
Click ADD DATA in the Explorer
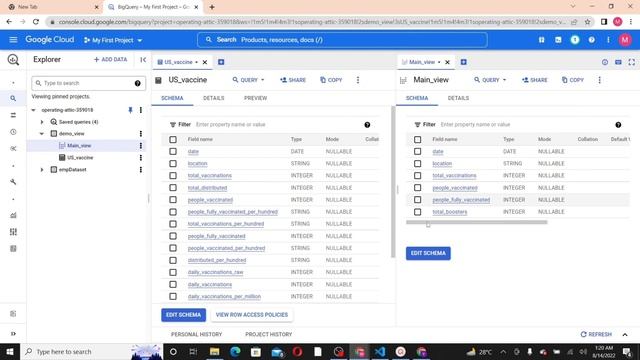tap(111, 60)
